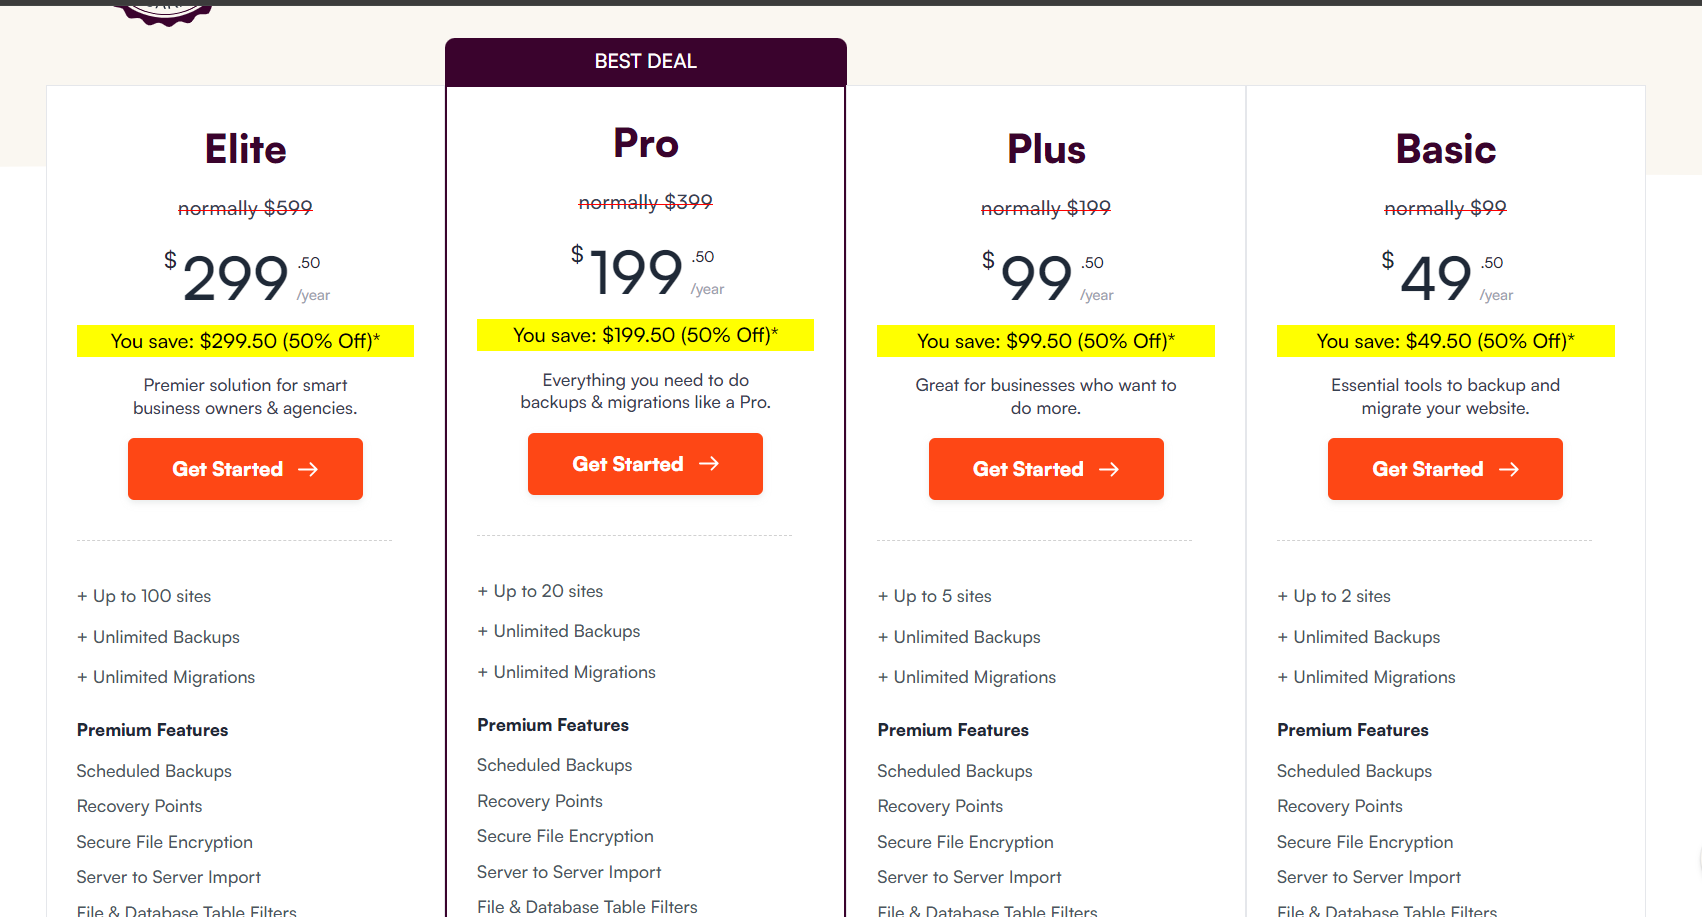The height and width of the screenshot is (917, 1702).
Task: Click the crossed-out "normally $399" price
Action: 646,202
